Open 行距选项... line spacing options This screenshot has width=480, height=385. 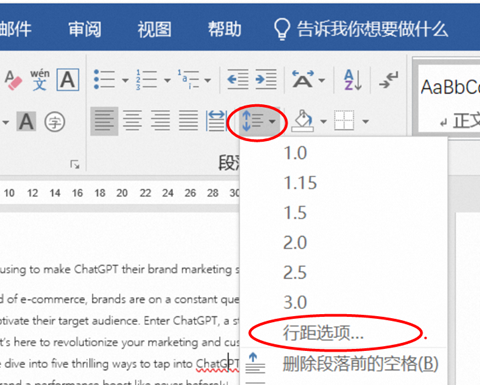coord(344,333)
